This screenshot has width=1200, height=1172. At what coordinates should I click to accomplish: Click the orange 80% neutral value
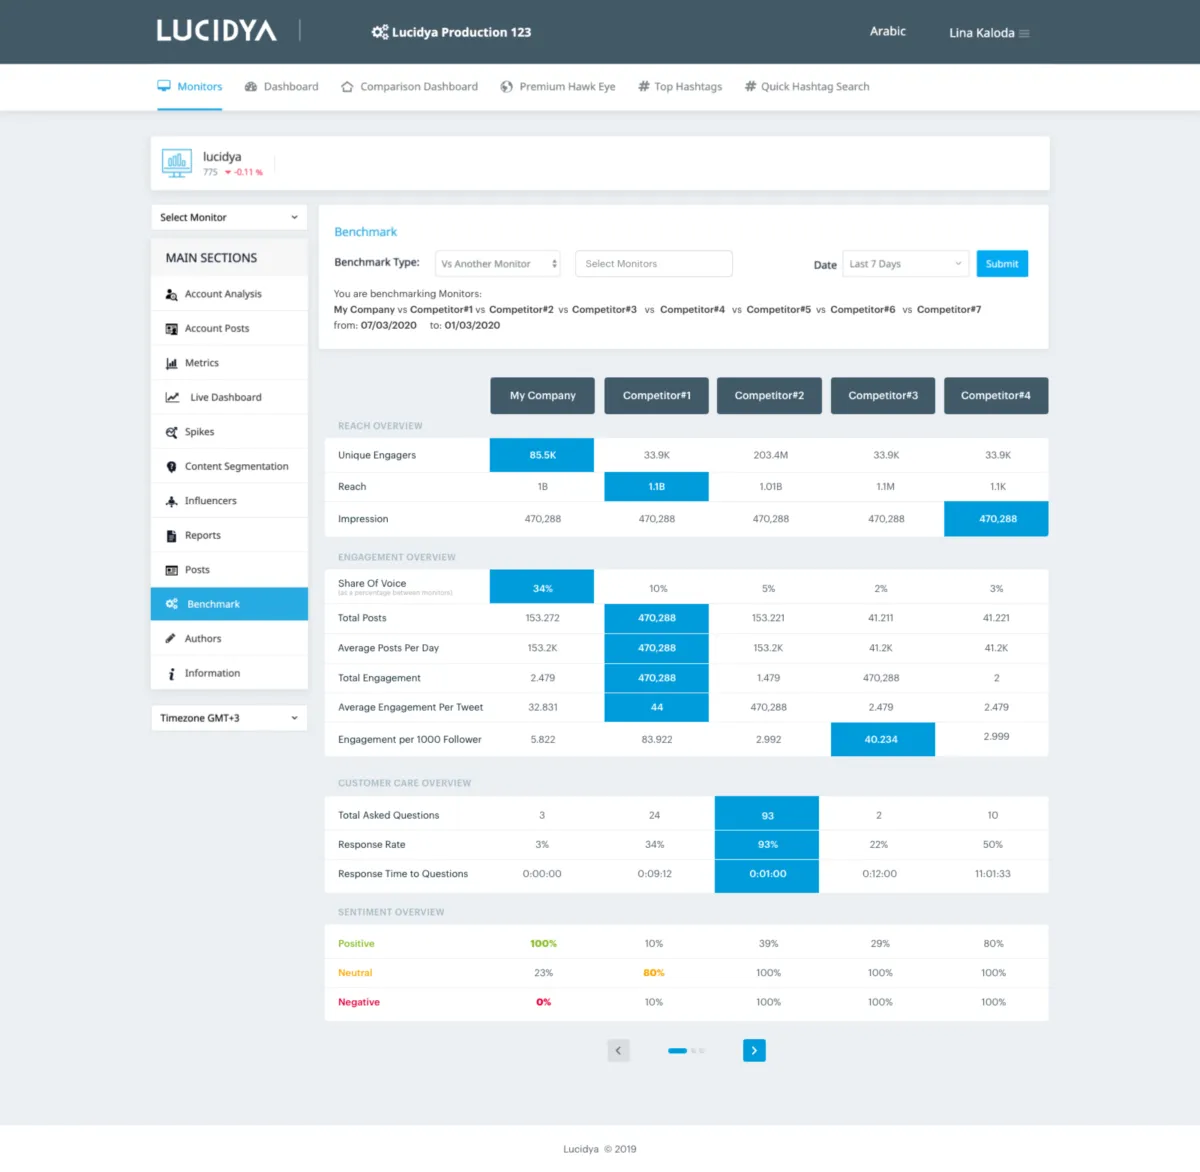654,973
